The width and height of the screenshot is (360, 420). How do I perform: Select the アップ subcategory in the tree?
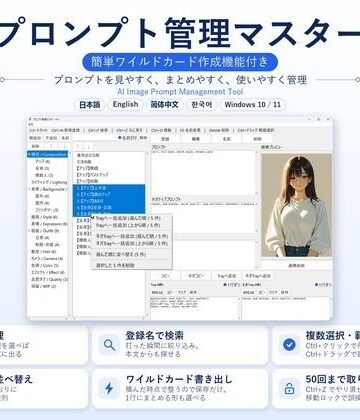pos(42,161)
